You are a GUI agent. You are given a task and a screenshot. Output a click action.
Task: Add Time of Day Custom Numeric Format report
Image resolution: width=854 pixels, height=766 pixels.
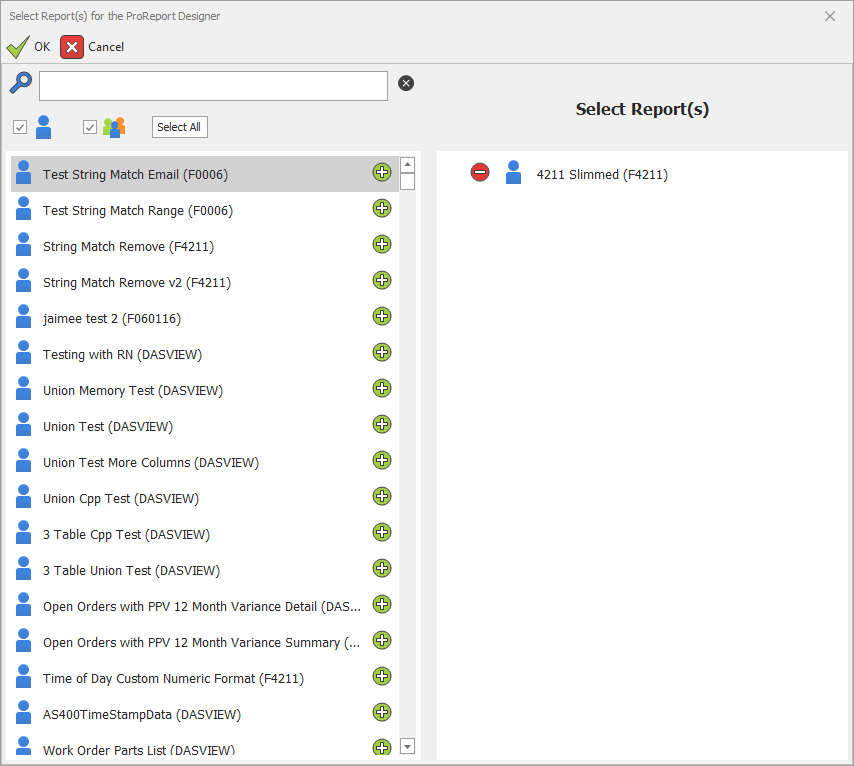(382, 676)
